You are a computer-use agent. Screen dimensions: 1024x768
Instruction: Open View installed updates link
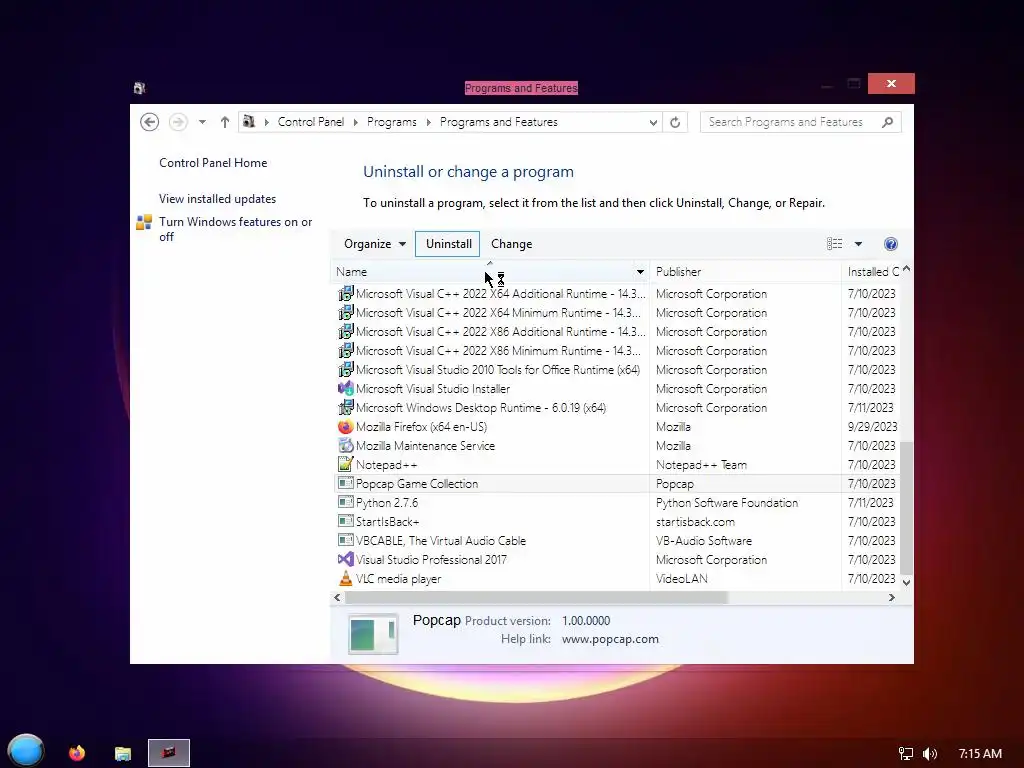pos(217,199)
